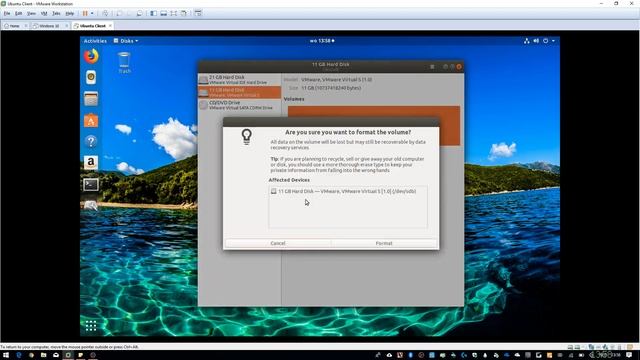Open Activities overview
The height and width of the screenshot is (360, 640).
click(x=95, y=41)
